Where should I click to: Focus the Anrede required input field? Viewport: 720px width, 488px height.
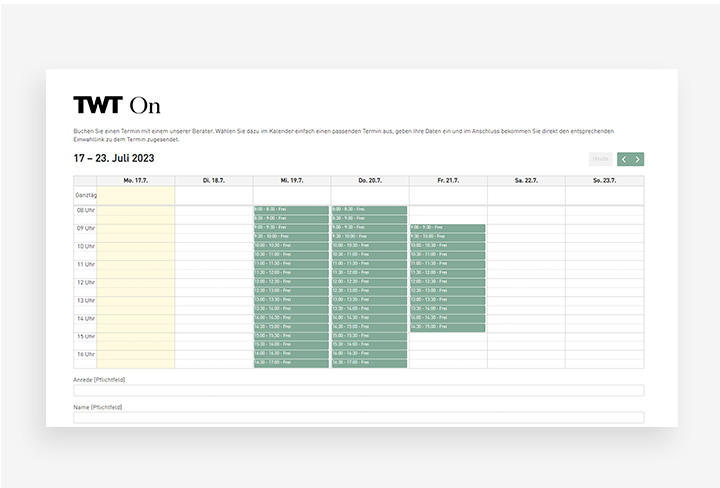[x=359, y=390]
